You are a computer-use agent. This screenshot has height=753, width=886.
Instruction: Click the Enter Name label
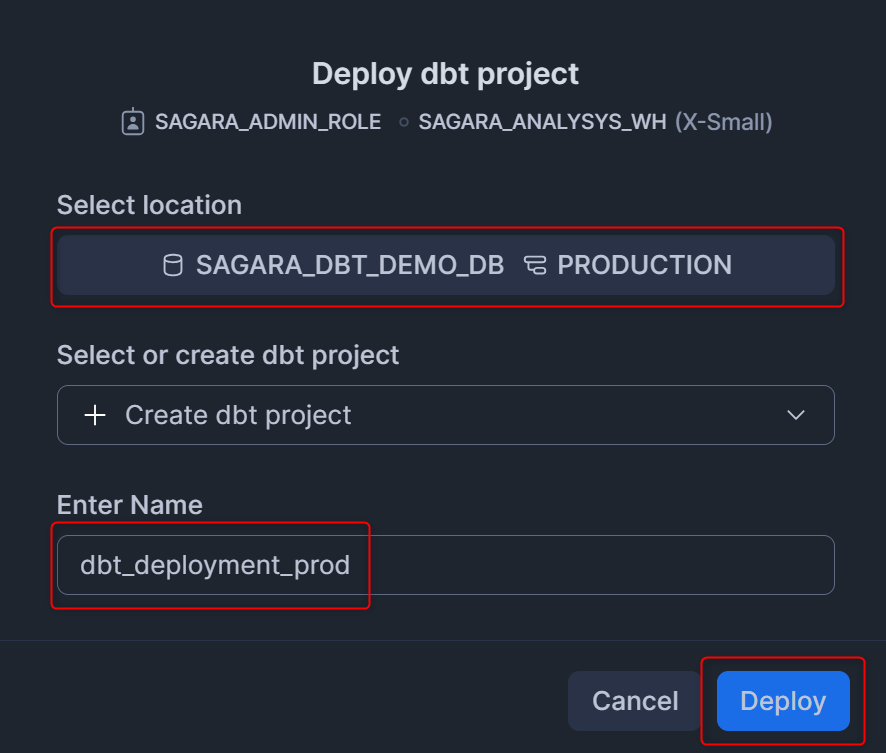(129, 505)
